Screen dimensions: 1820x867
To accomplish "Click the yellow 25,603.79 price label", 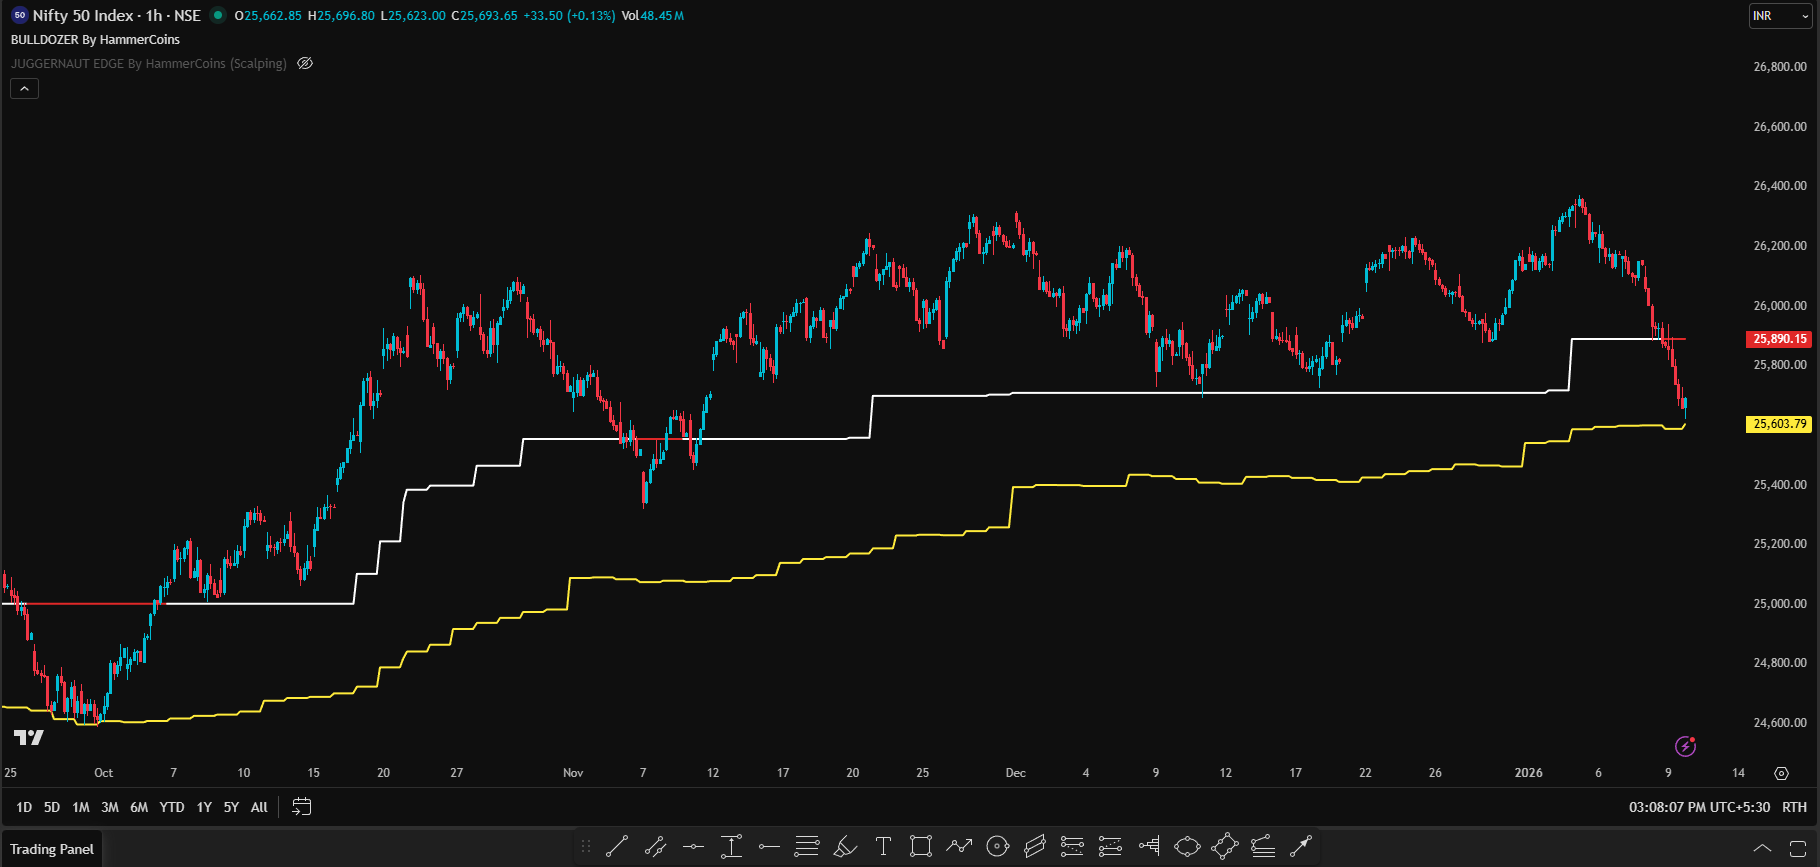I will [1780, 424].
